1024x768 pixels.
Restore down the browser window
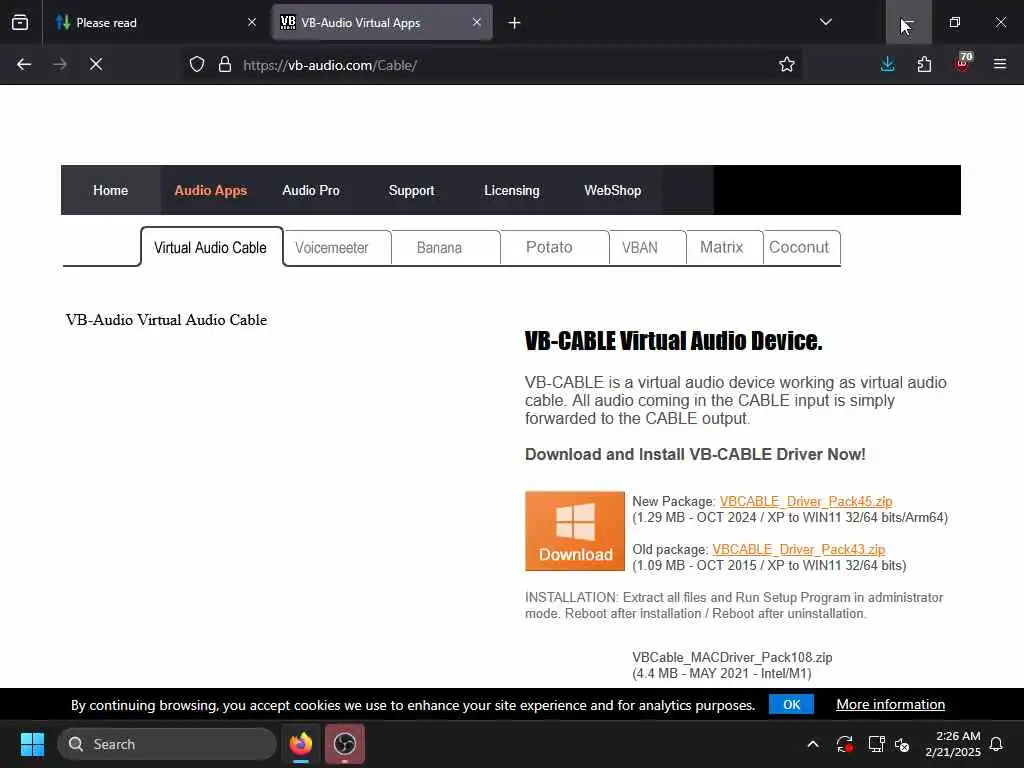(955, 22)
